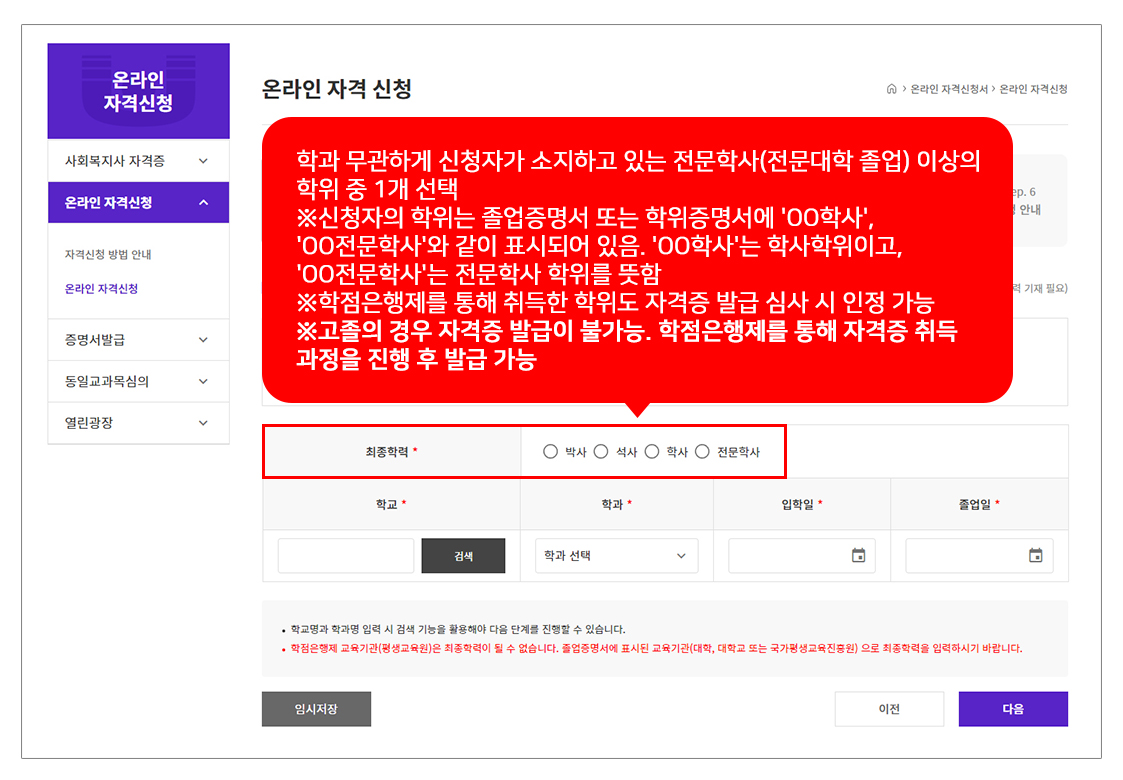Select the 석사 radio button
This screenshot has width=1123, height=780.
tap(601, 452)
